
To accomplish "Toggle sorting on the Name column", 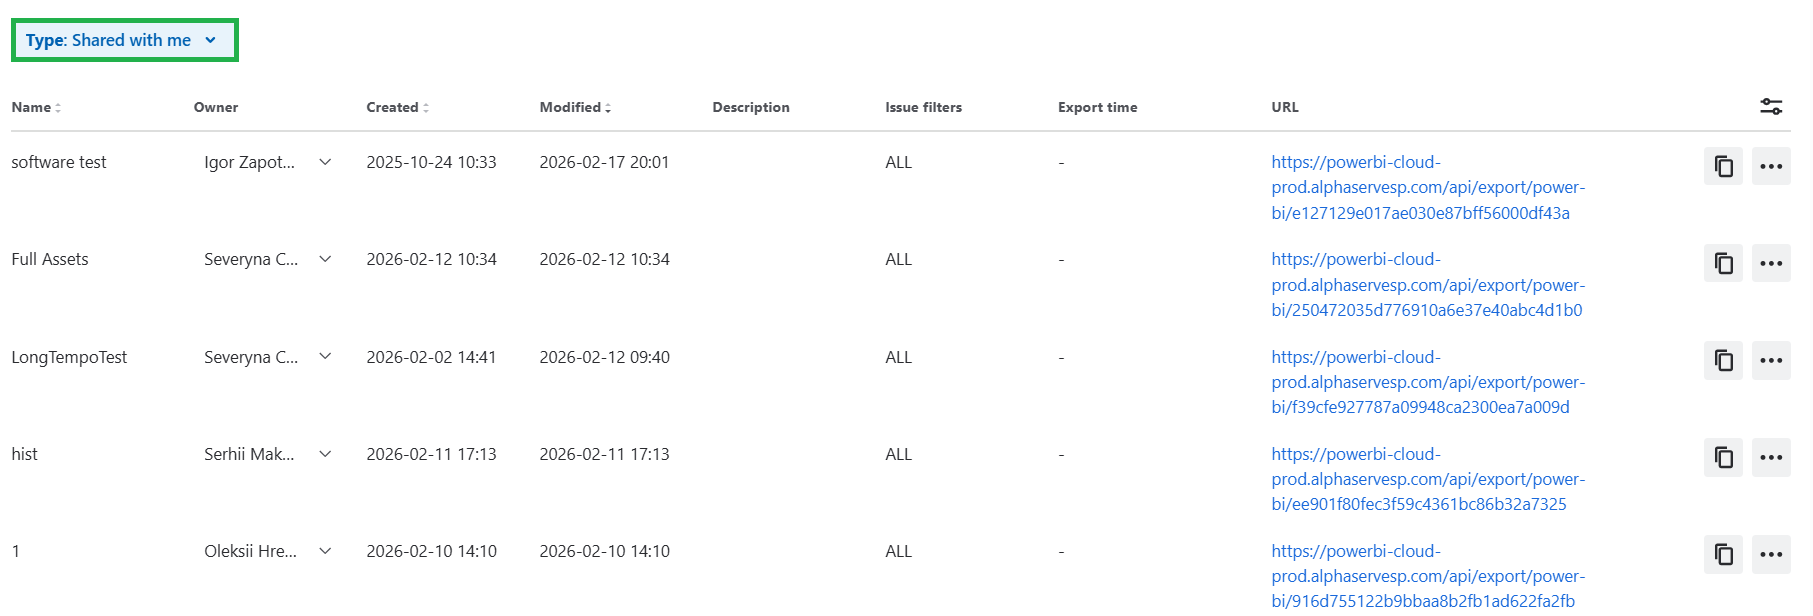I will 58,107.
